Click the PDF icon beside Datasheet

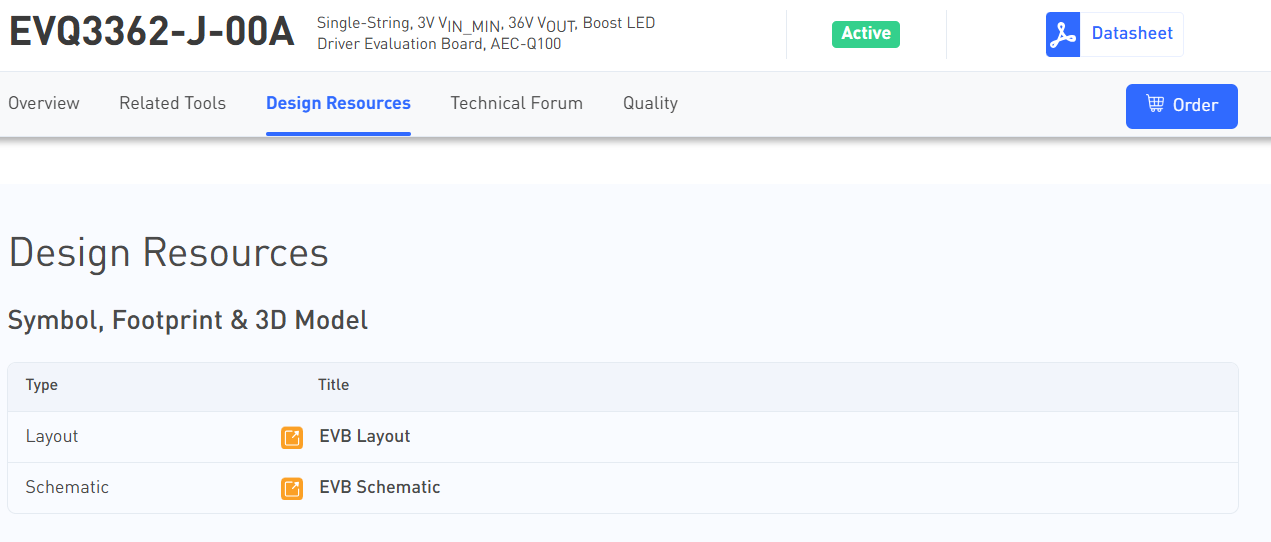point(1063,35)
